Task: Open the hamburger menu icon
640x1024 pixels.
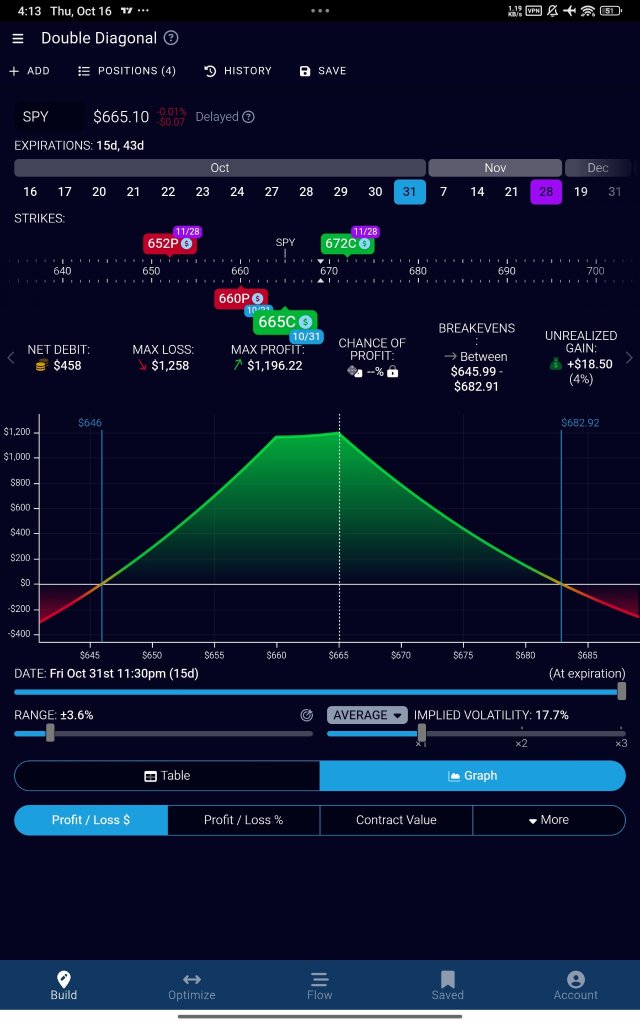Action: click(x=18, y=39)
